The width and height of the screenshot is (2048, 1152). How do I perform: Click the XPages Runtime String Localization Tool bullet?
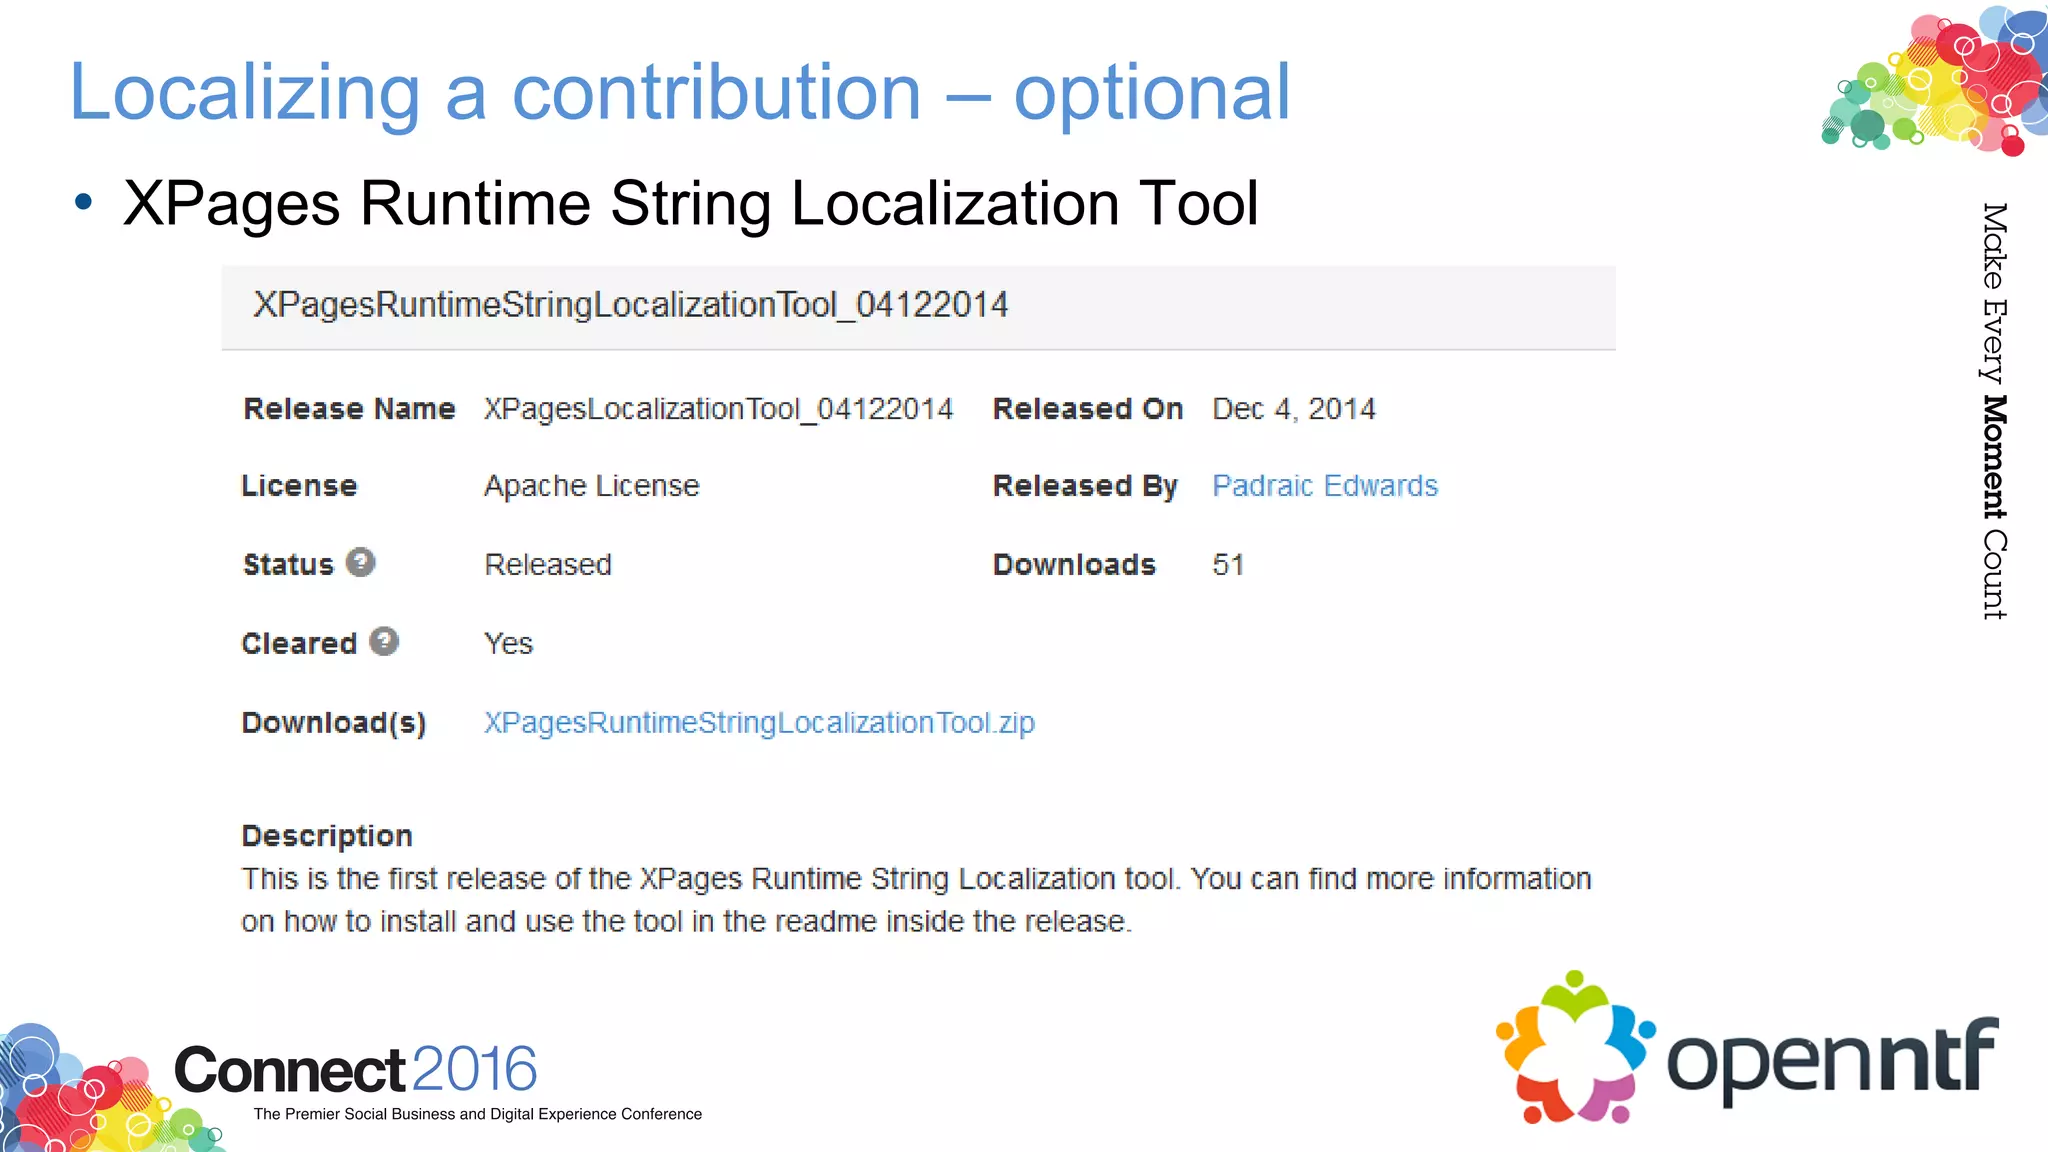pyautogui.click(x=690, y=204)
